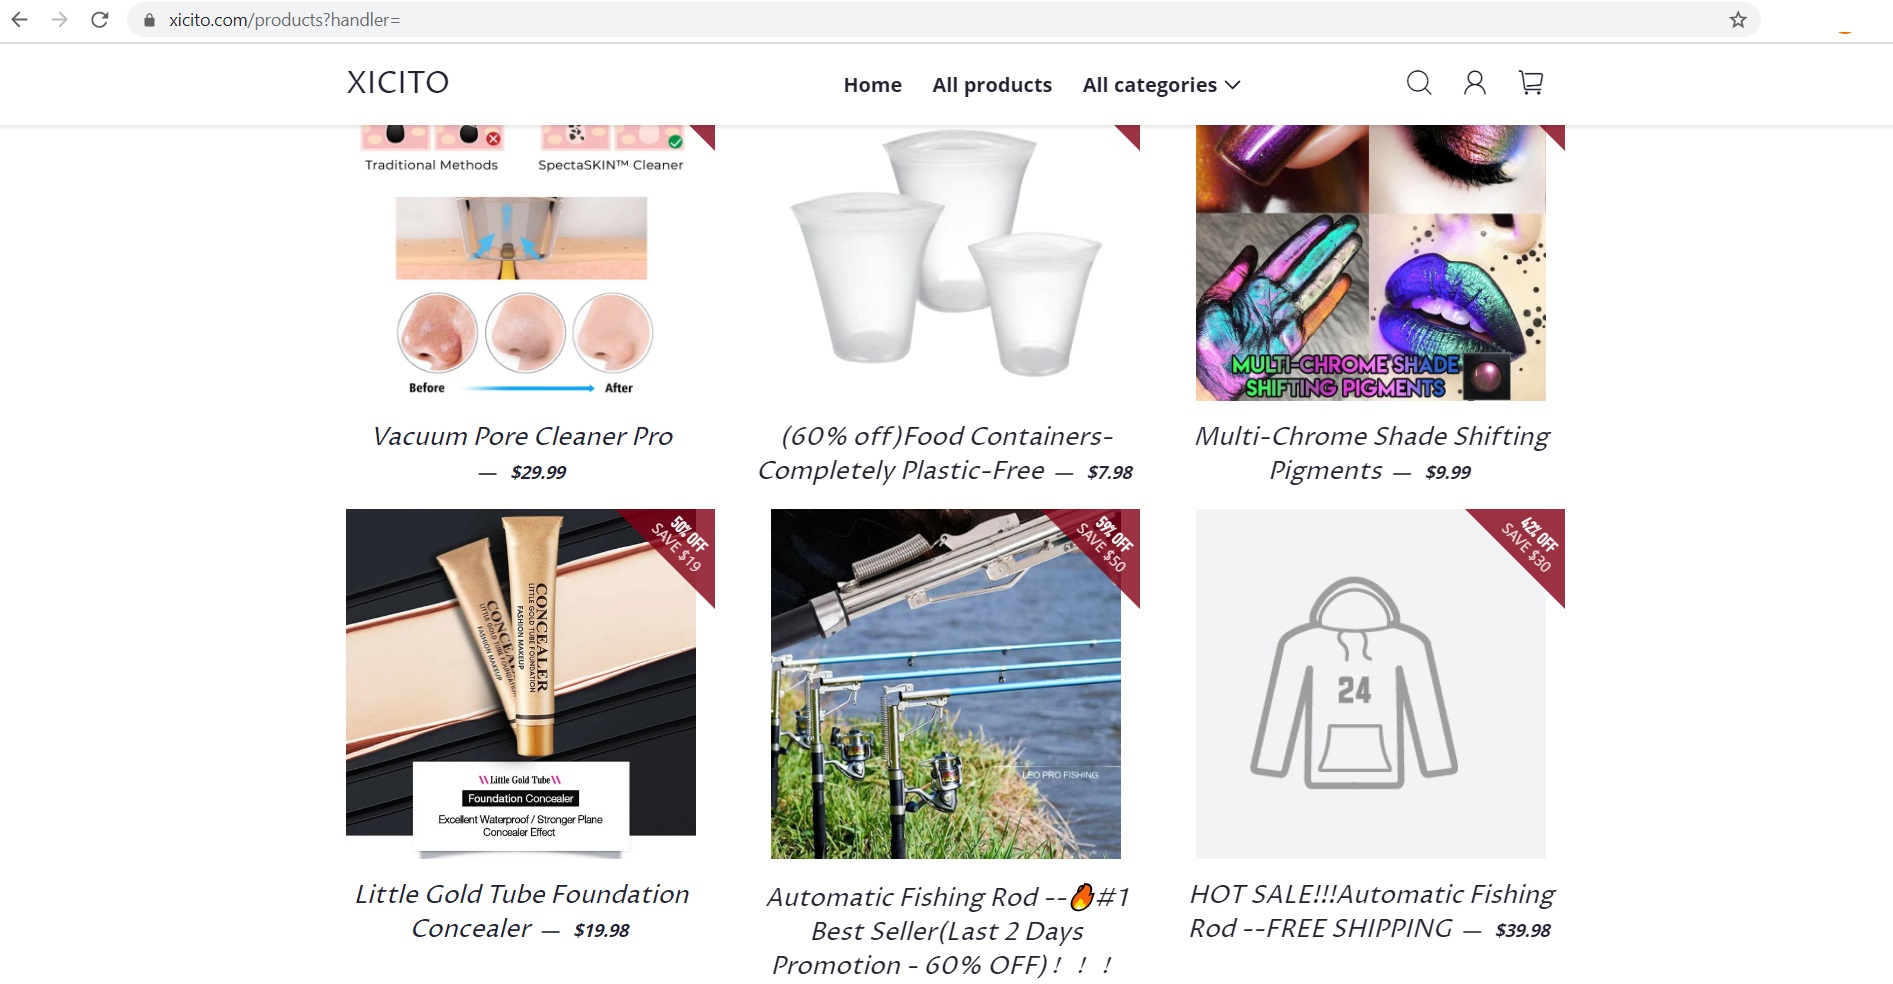The height and width of the screenshot is (984, 1893).
Task: Open the shopping cart icon
Action: click(1531, 83)
